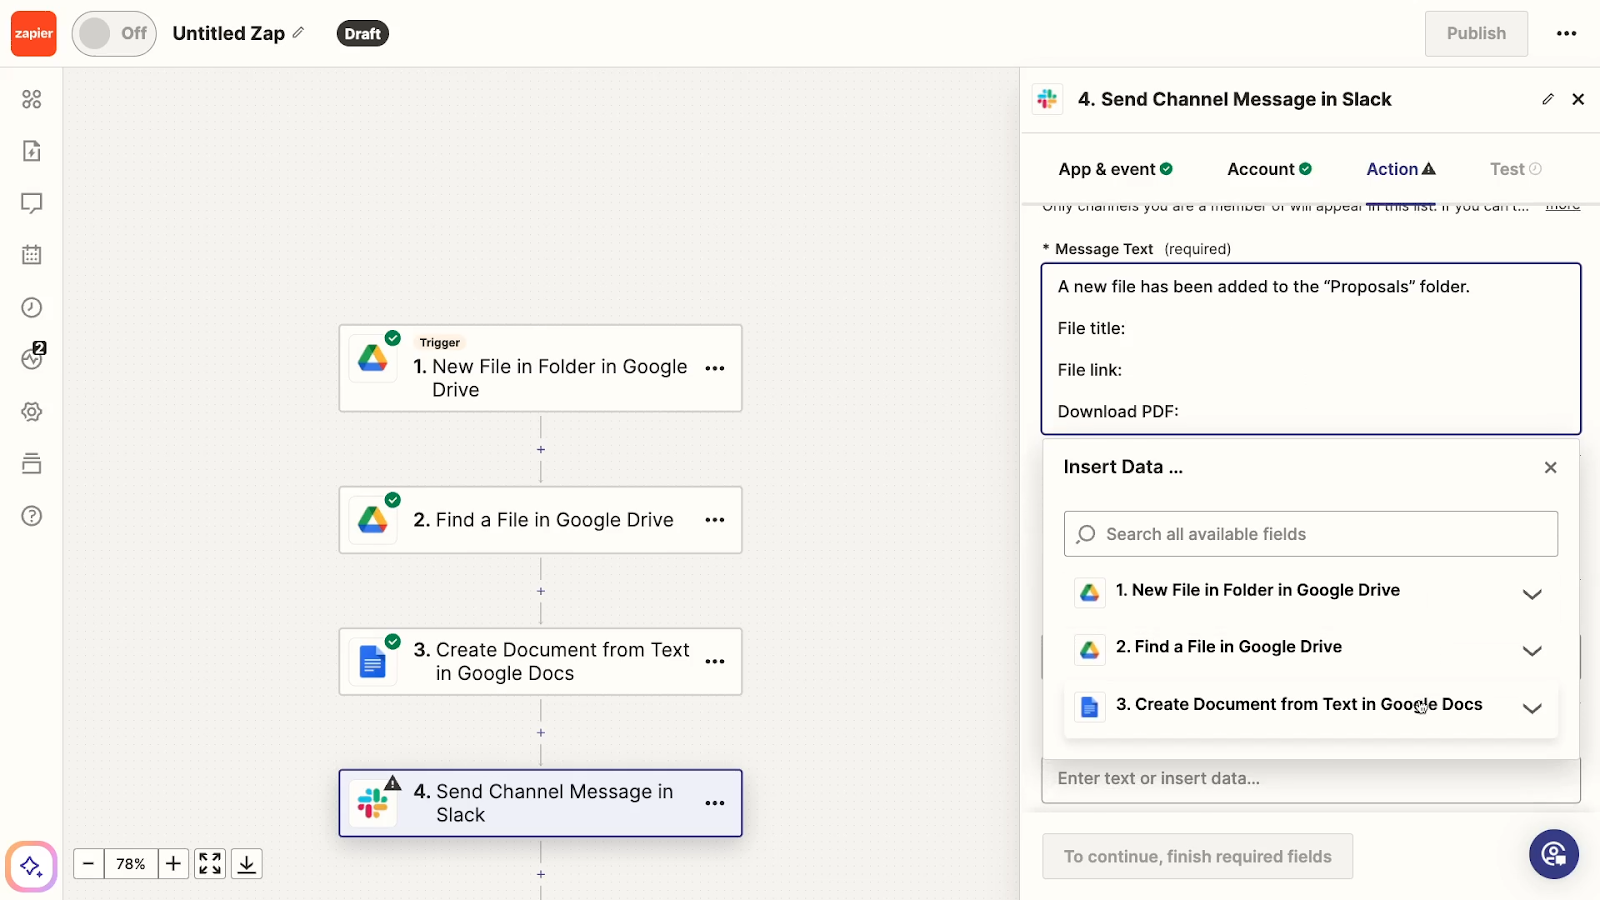1600x900 pixels.
Task: Open the top-right more options menu
Action: [1566, 34]
